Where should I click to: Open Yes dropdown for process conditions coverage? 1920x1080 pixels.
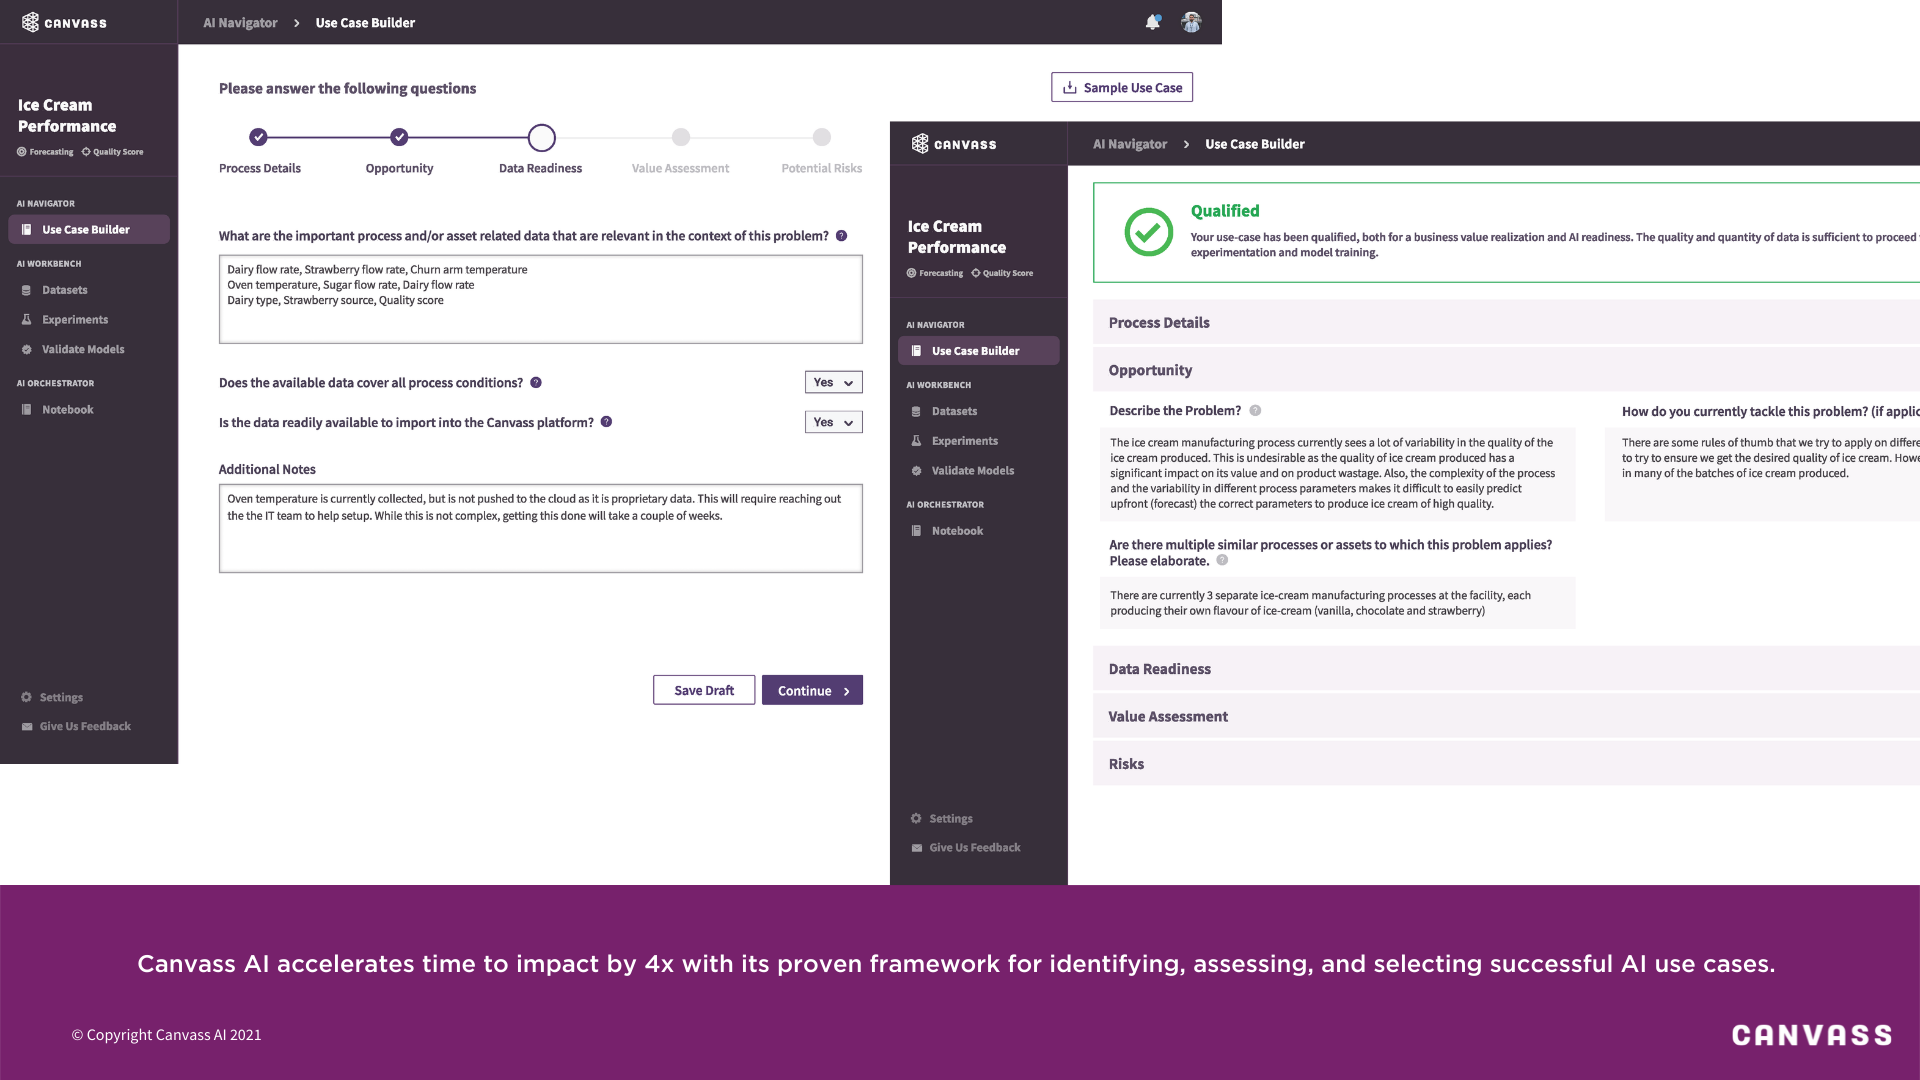pyautogui.click(x=833, y=383)
